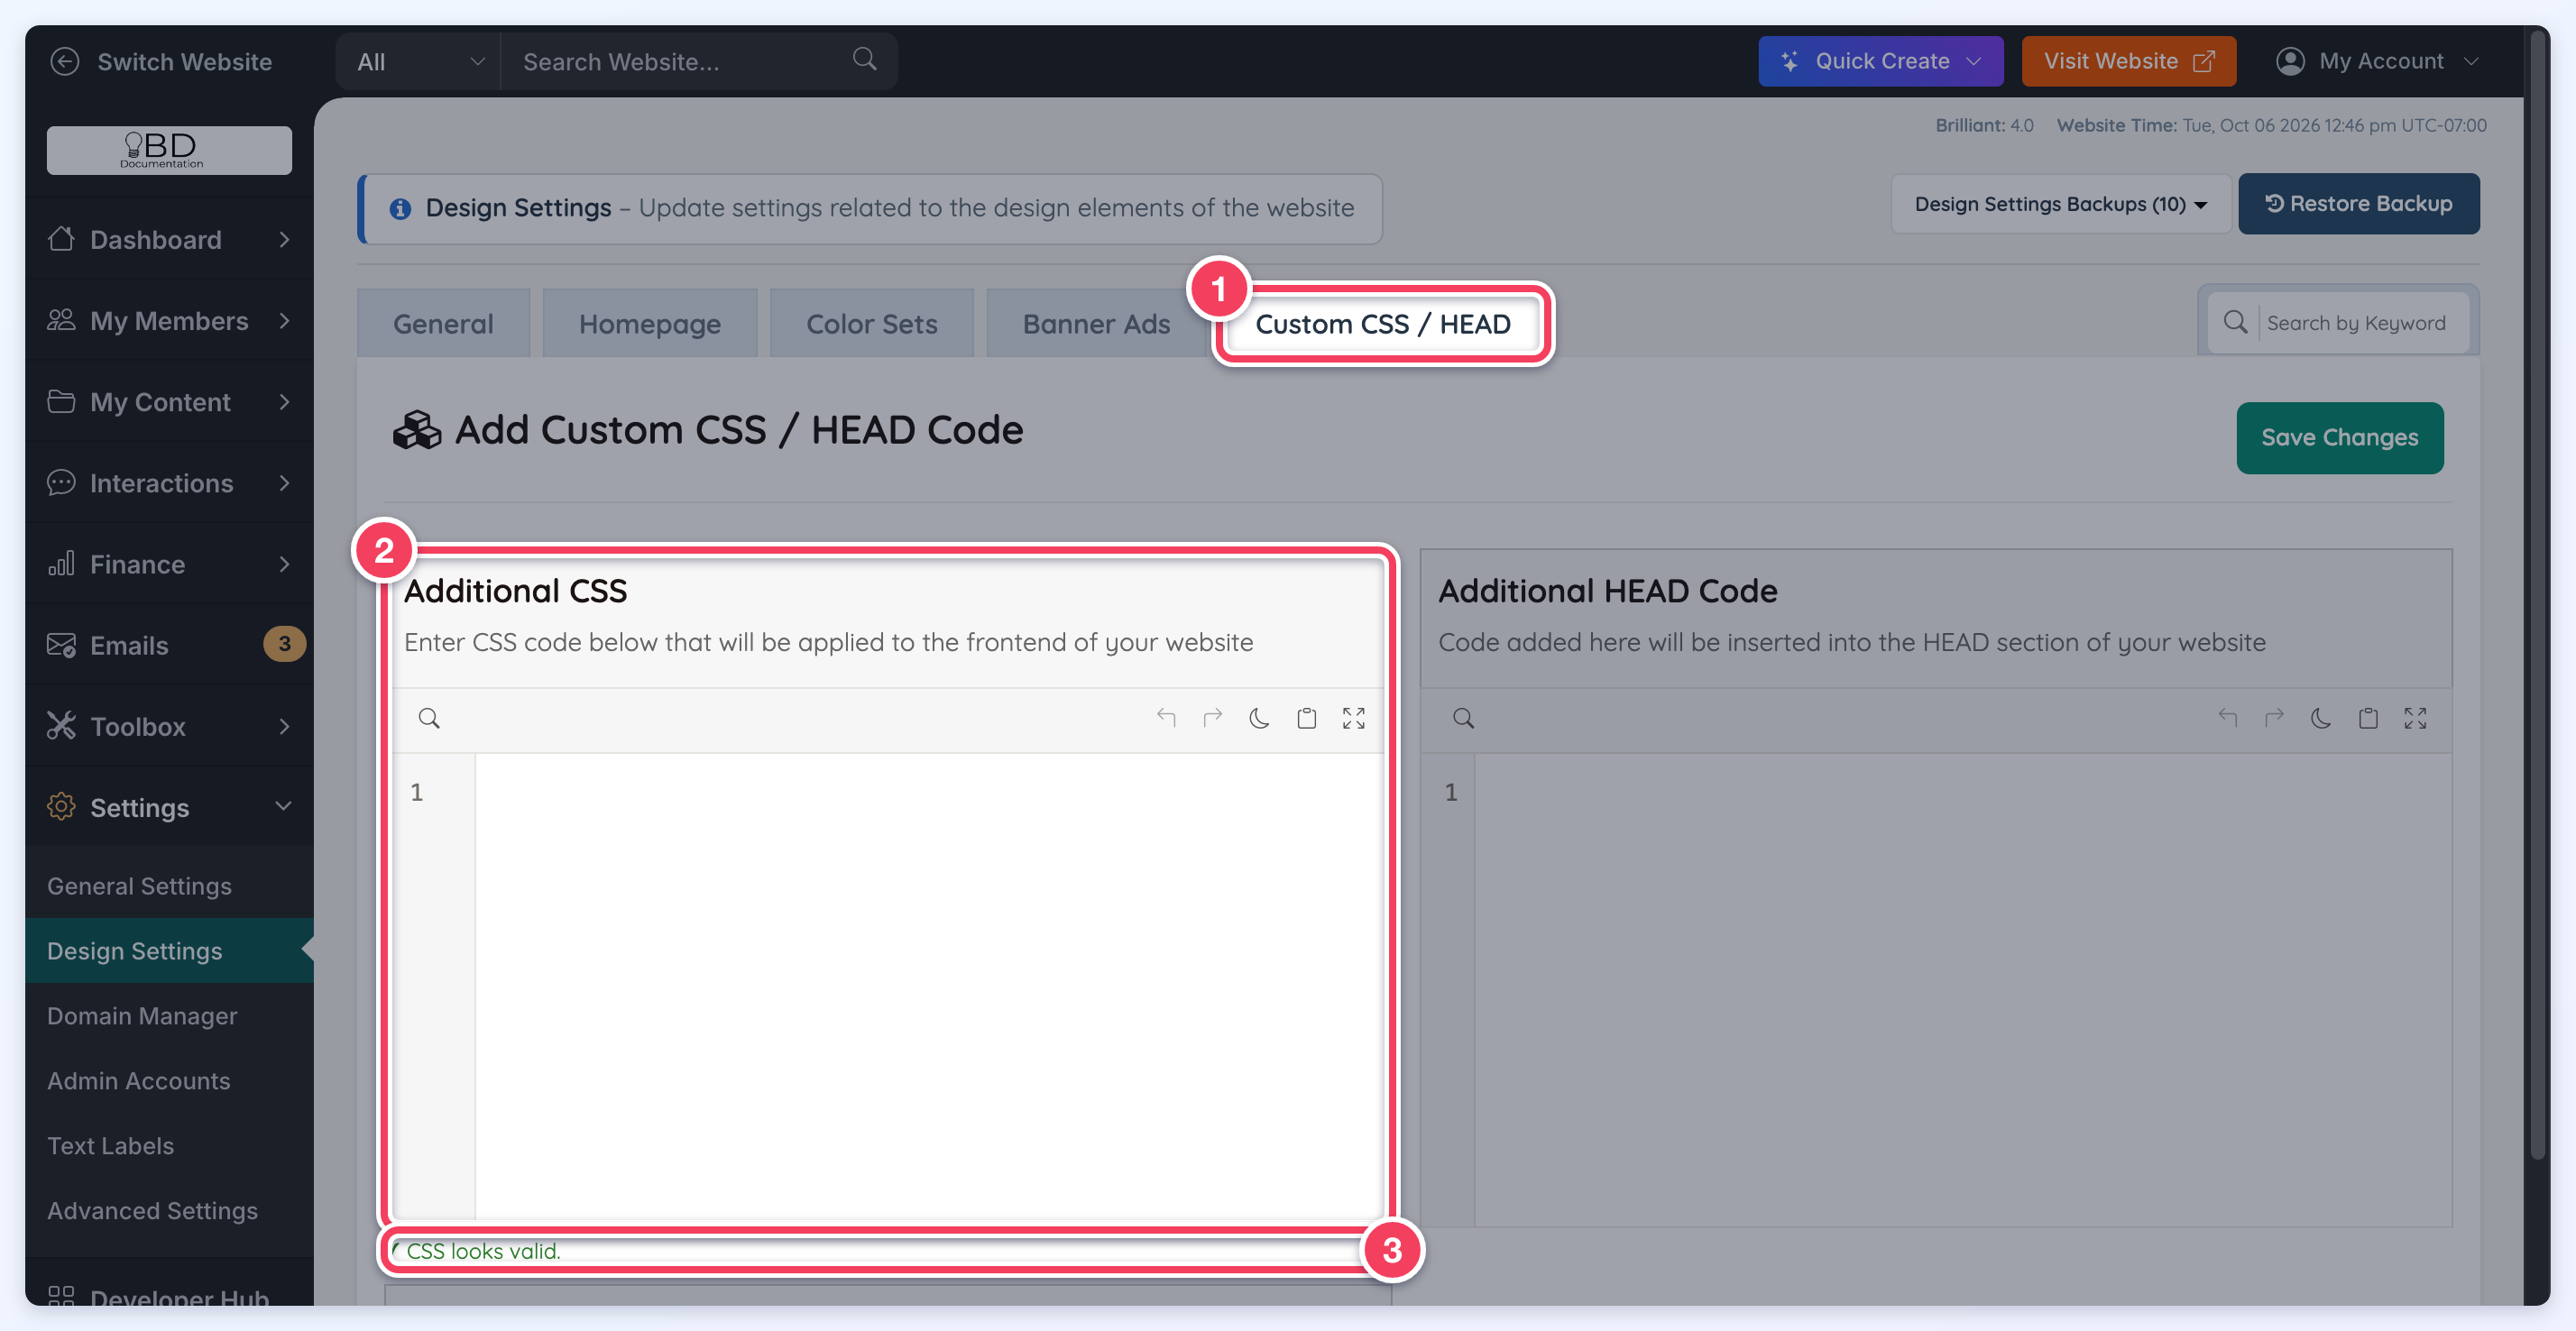The image size is (2576, 1331).
Task: Click the info icon beside Design Settings
Action: coord(400,208)
